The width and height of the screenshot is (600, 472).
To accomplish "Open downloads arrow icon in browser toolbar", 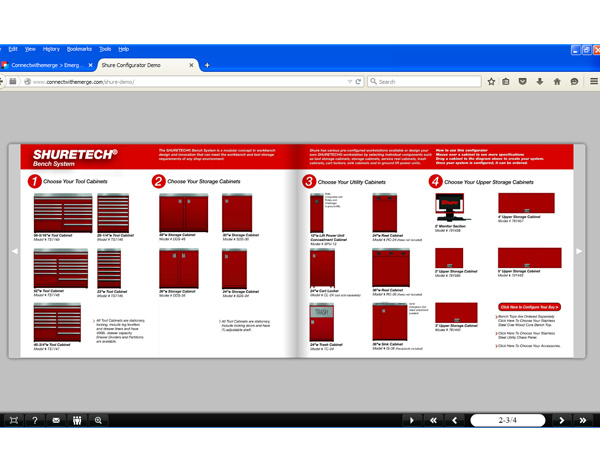I will [x=540, y=82].
